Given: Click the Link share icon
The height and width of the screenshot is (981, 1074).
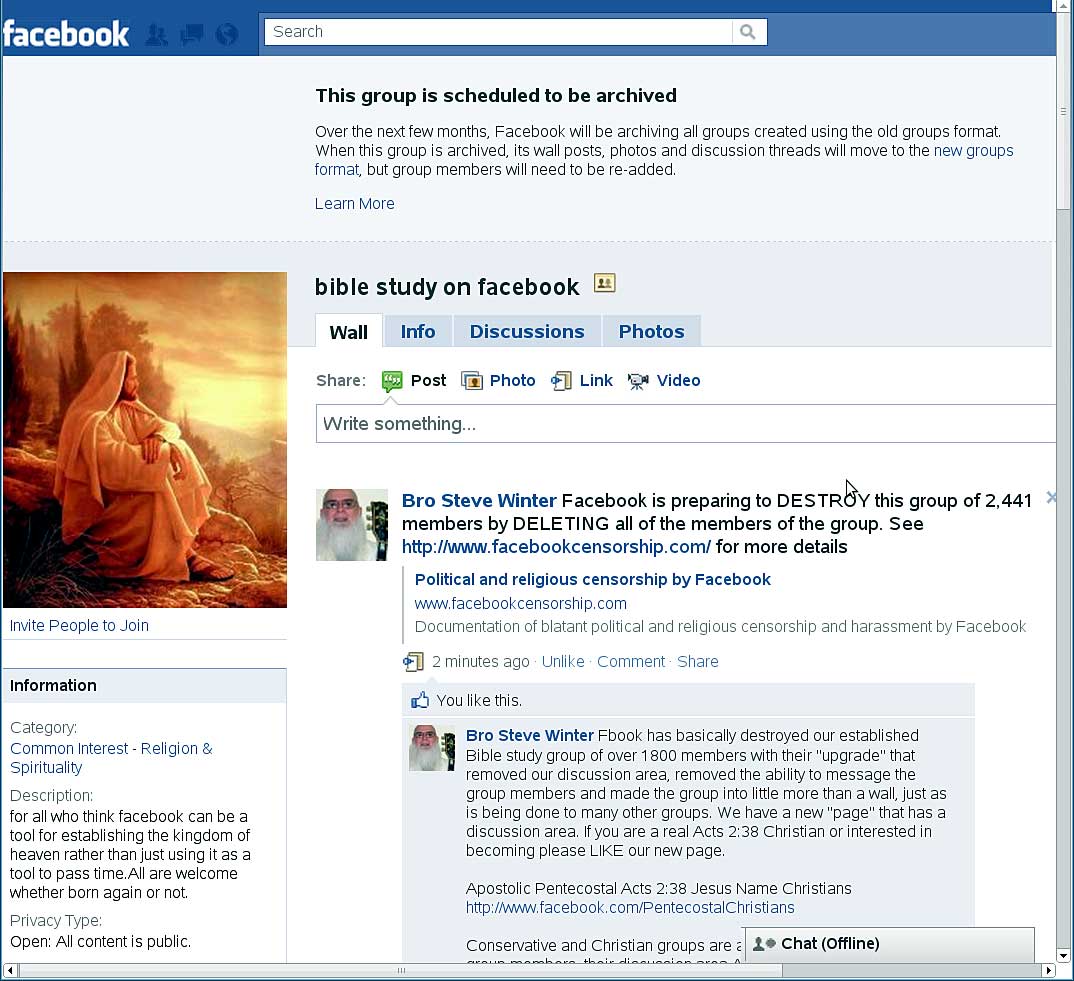Looking at the screenshot, I should tap(562, 381).
